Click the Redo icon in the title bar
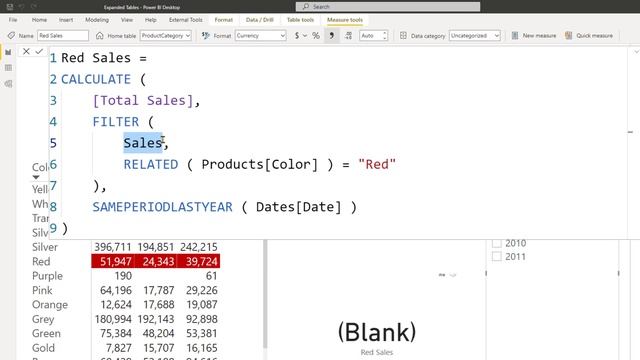The height and width of the screenshot is (360, 640). click(x=34, y=7)
